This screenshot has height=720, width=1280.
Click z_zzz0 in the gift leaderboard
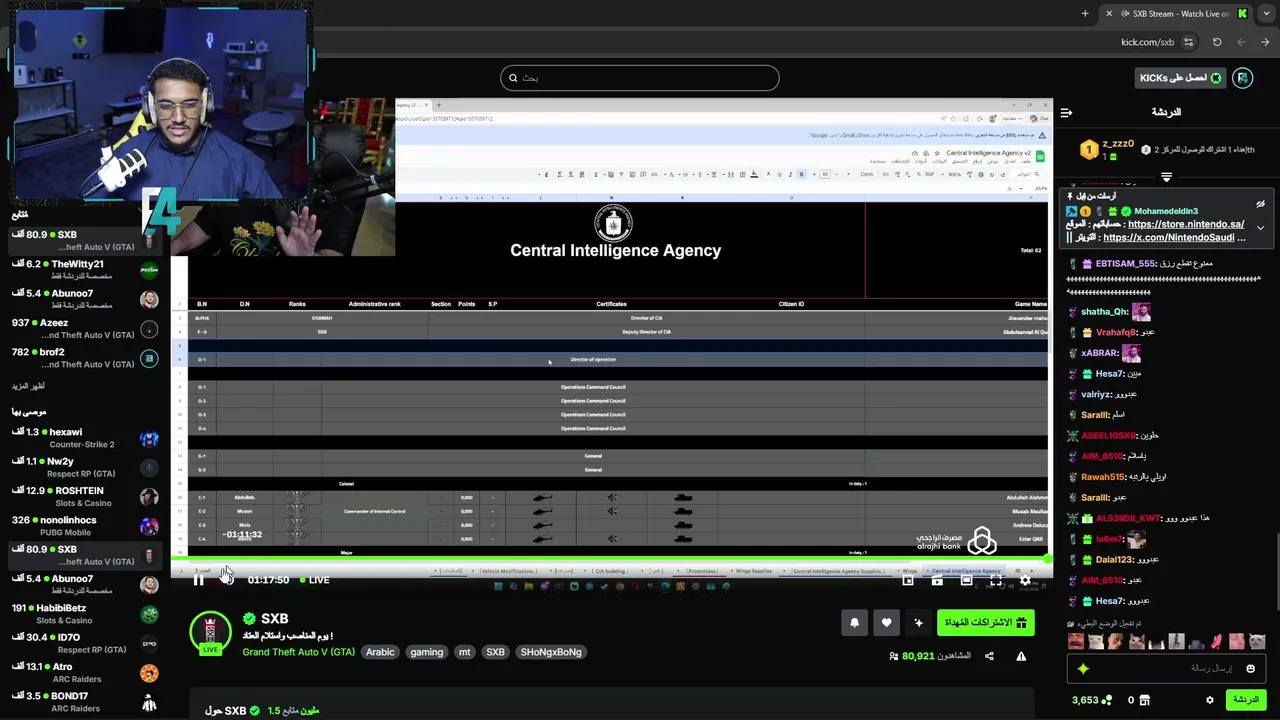(1118, 144)
